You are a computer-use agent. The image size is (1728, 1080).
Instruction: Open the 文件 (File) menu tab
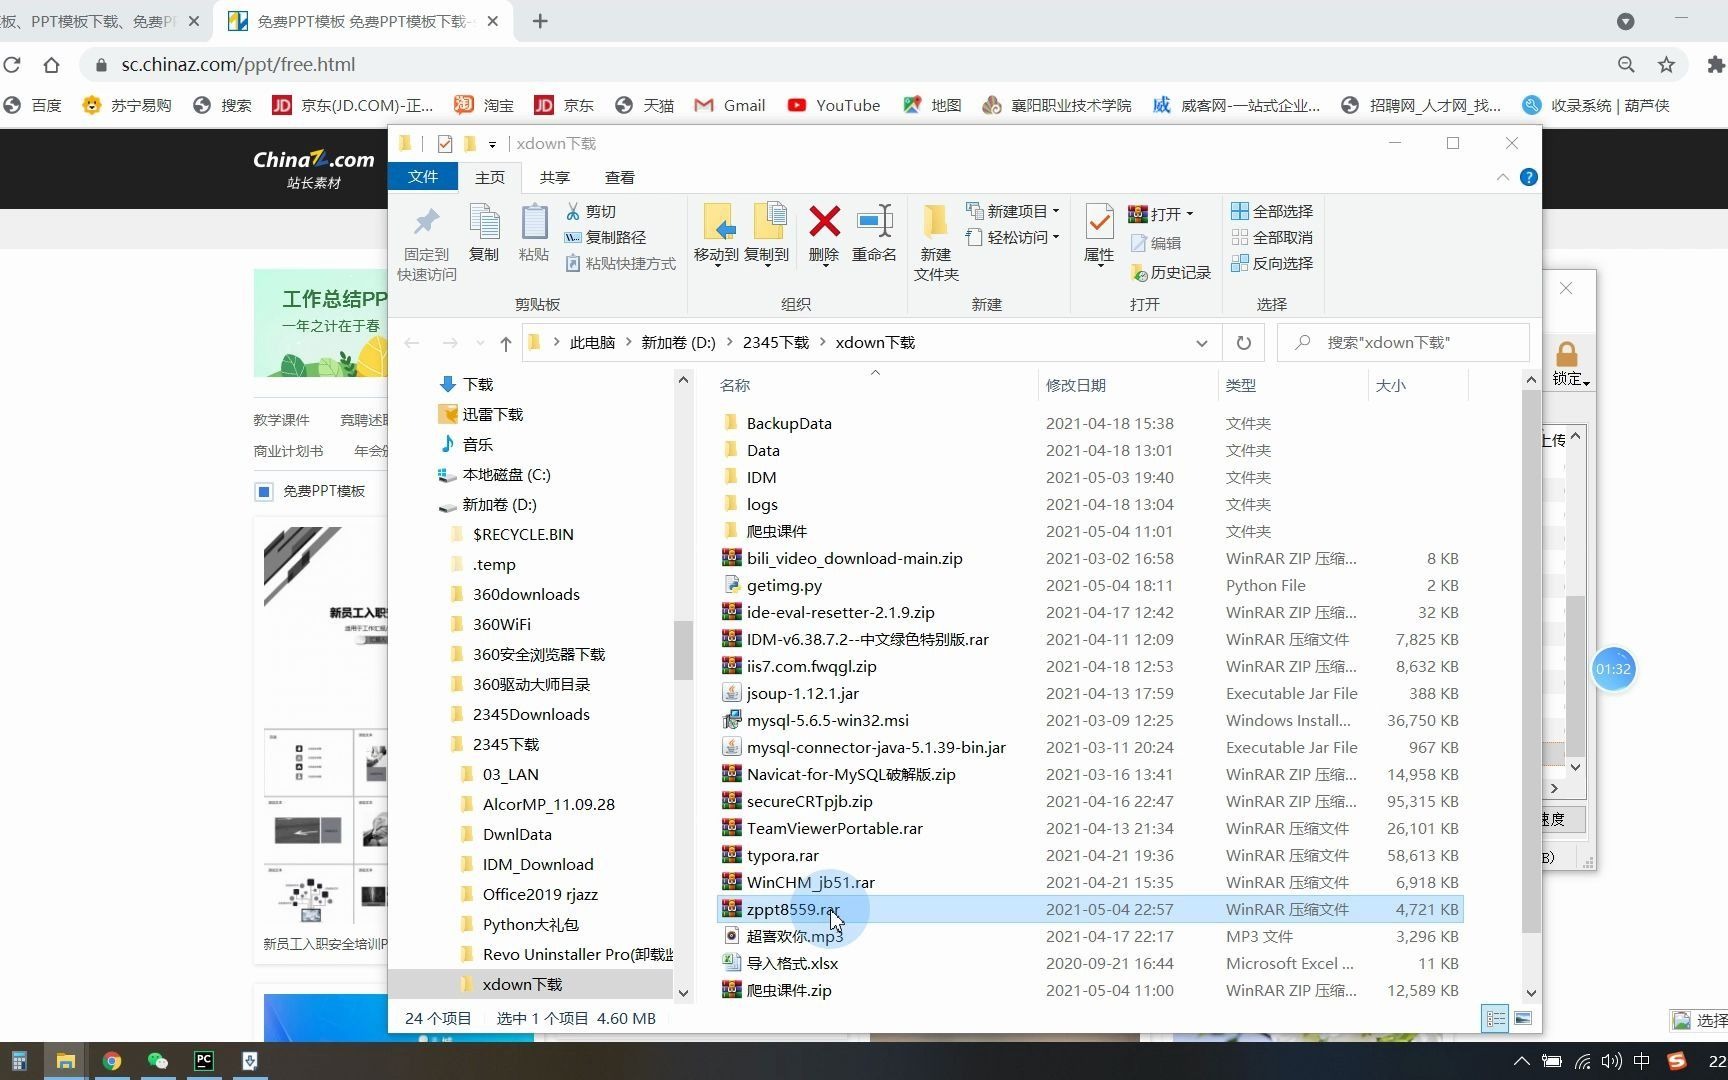click(x=423, y=177)
